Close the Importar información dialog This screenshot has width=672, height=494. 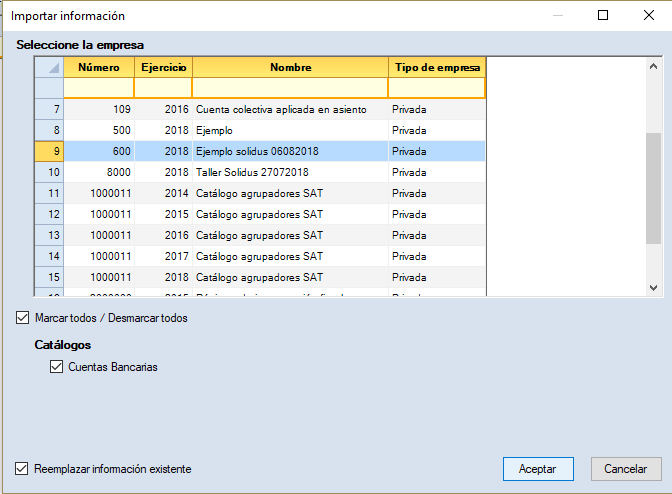click(x=647, y=16)
